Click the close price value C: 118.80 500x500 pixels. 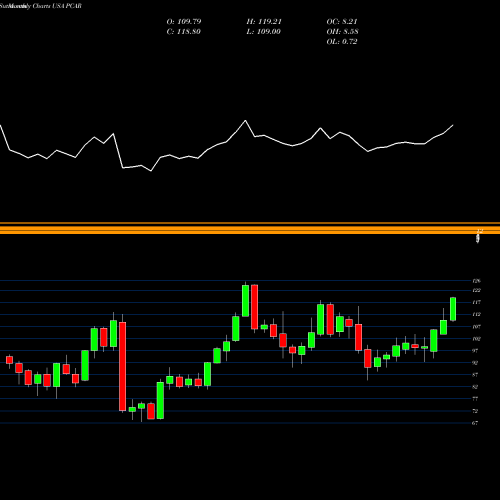[x=183, y=32]
